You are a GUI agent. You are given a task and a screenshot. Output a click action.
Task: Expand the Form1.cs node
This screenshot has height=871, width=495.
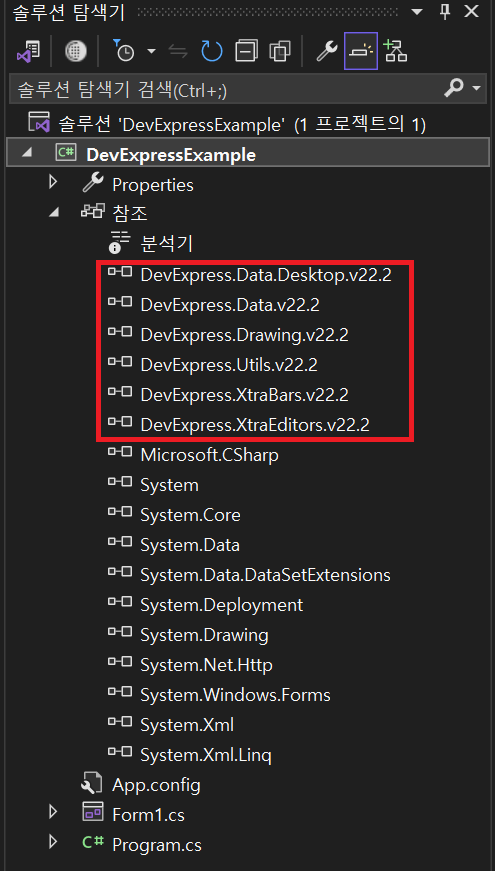pyautogui.click(x=53, y=812)
